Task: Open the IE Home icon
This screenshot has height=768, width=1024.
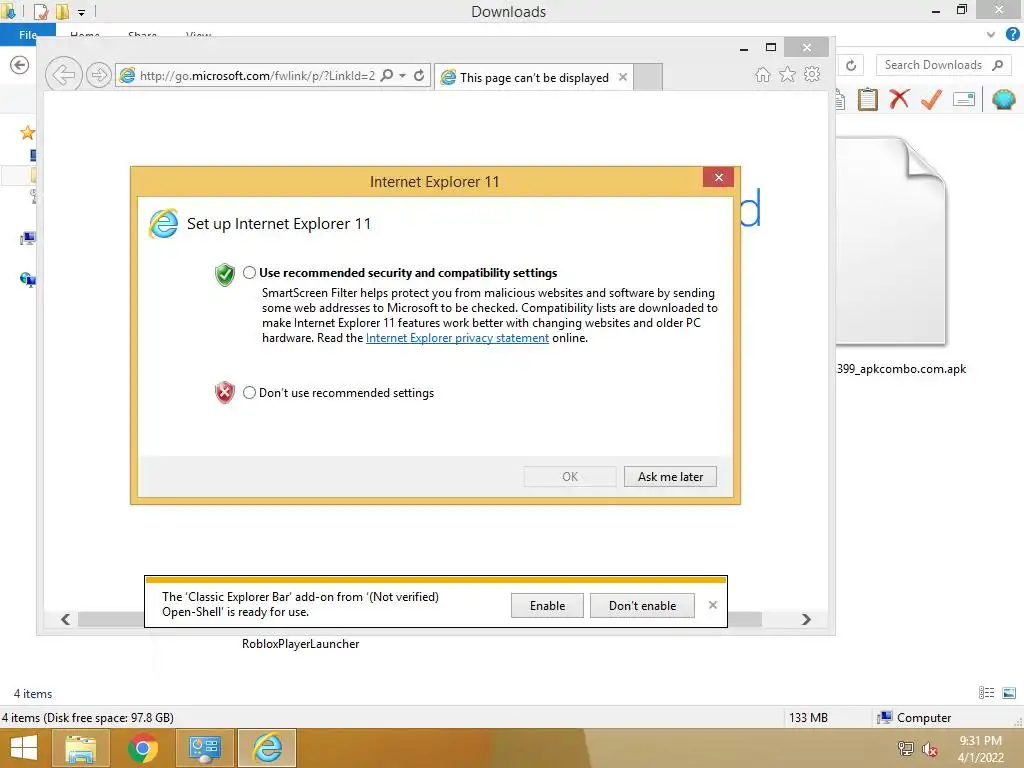Action: pos(762,74)
